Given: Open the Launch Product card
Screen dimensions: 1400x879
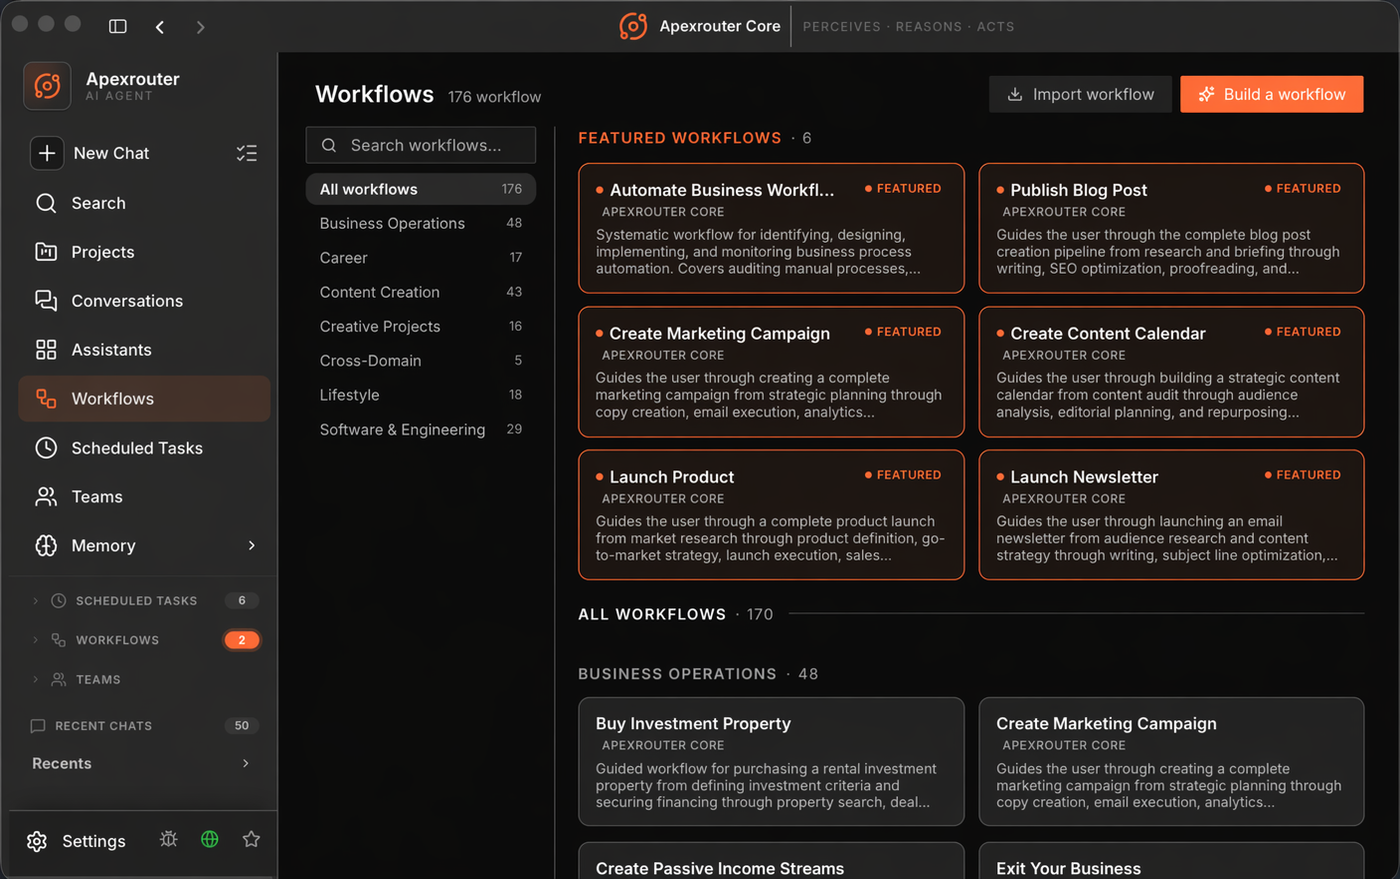Looking at the screenshot, I should [771, 515].
